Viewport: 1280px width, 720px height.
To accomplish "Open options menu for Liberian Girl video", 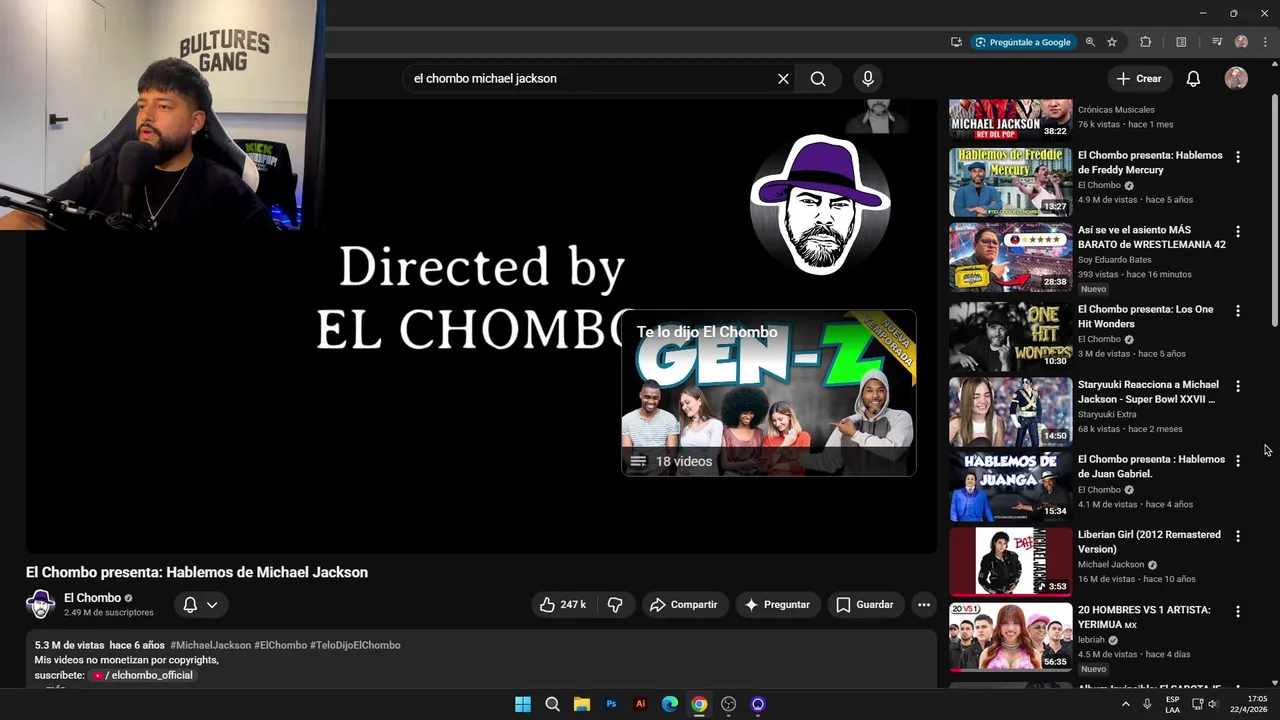I will coord(1238,536).
